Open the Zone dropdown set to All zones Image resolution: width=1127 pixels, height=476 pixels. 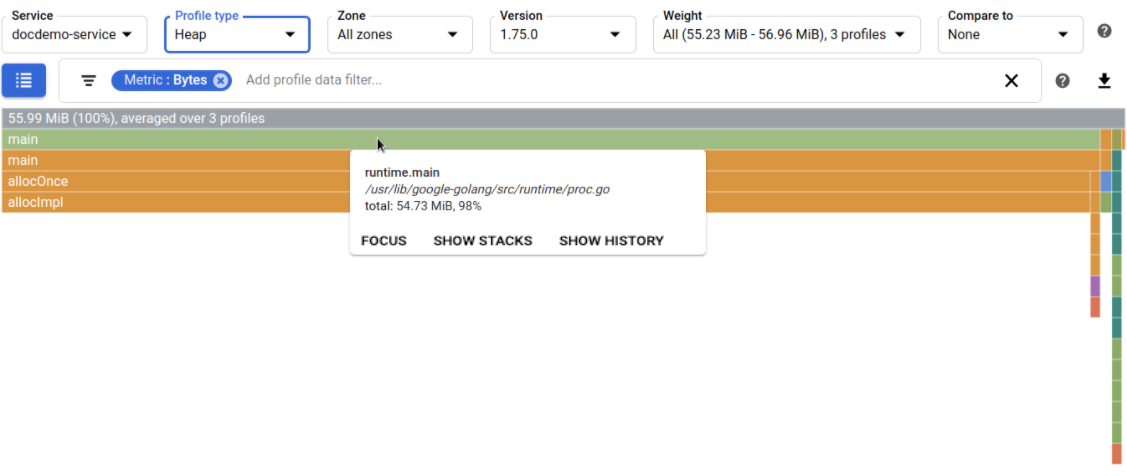pos(398,34)
